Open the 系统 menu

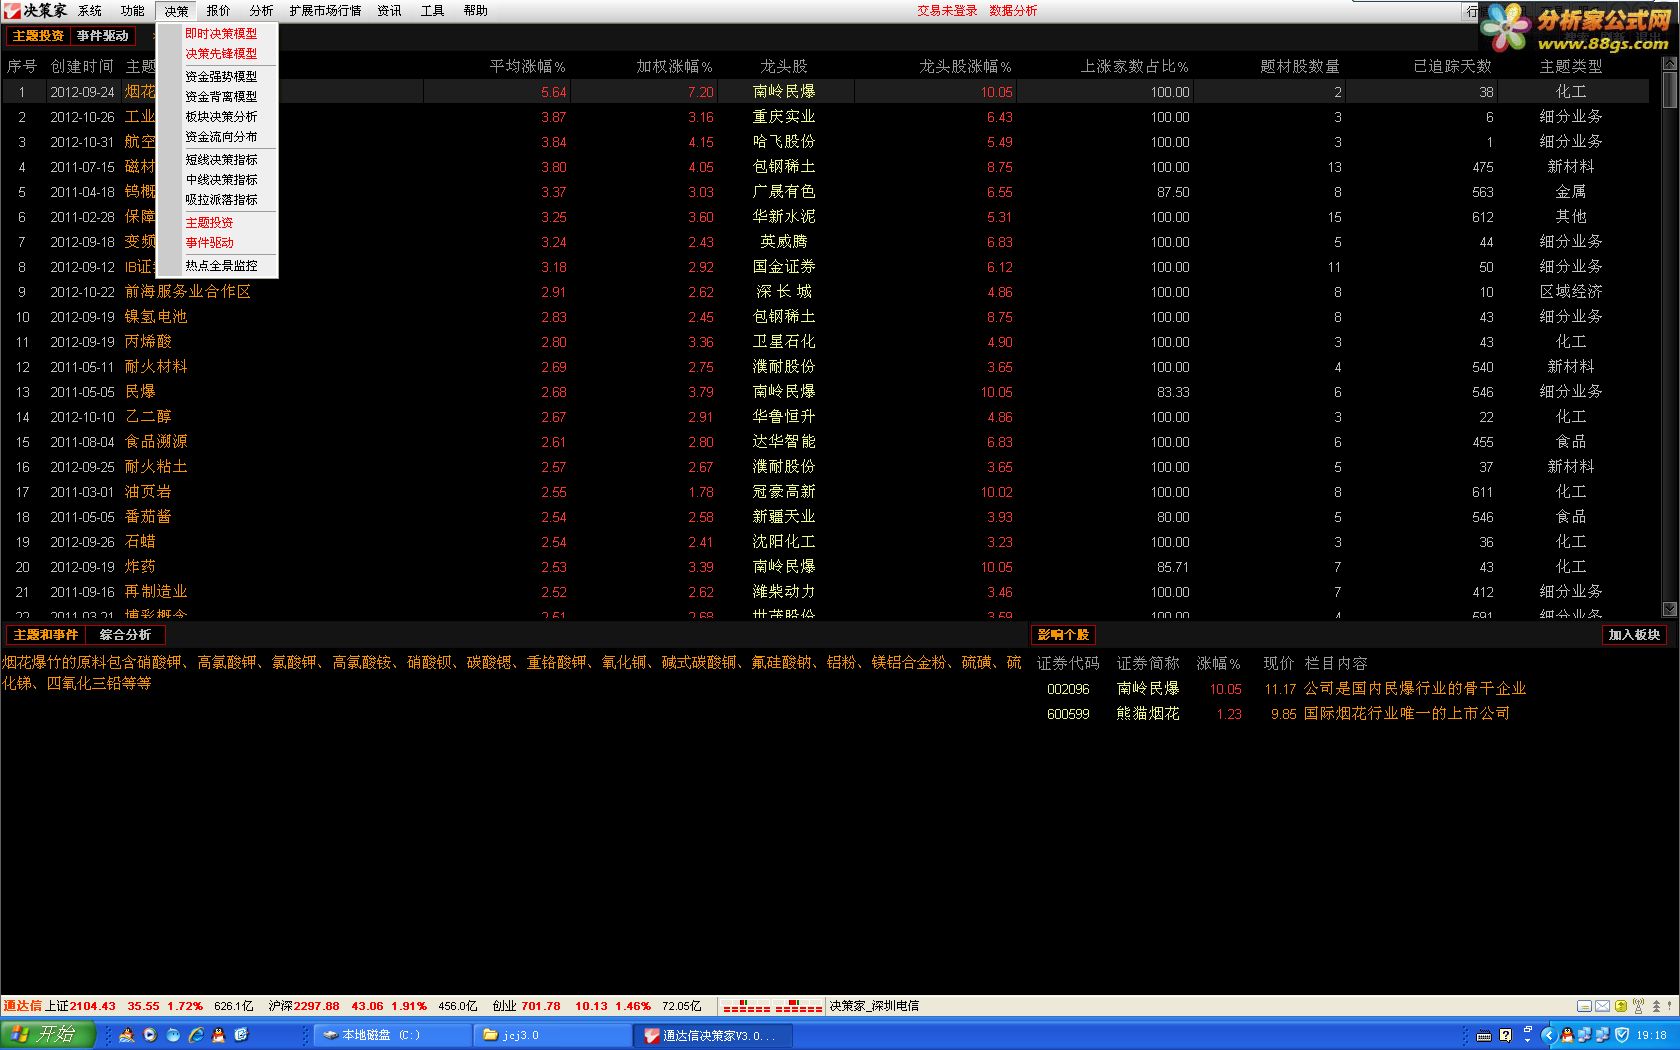point(90,11)
